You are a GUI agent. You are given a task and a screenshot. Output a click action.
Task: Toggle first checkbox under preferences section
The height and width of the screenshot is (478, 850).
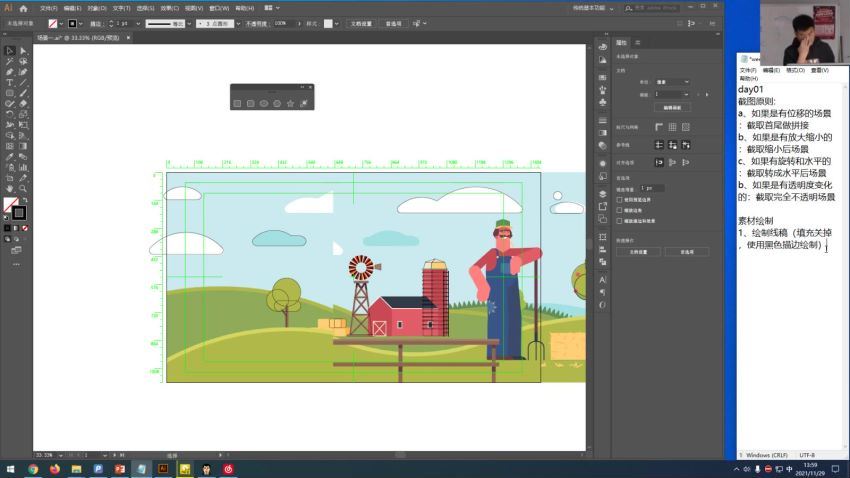(620, 199)
